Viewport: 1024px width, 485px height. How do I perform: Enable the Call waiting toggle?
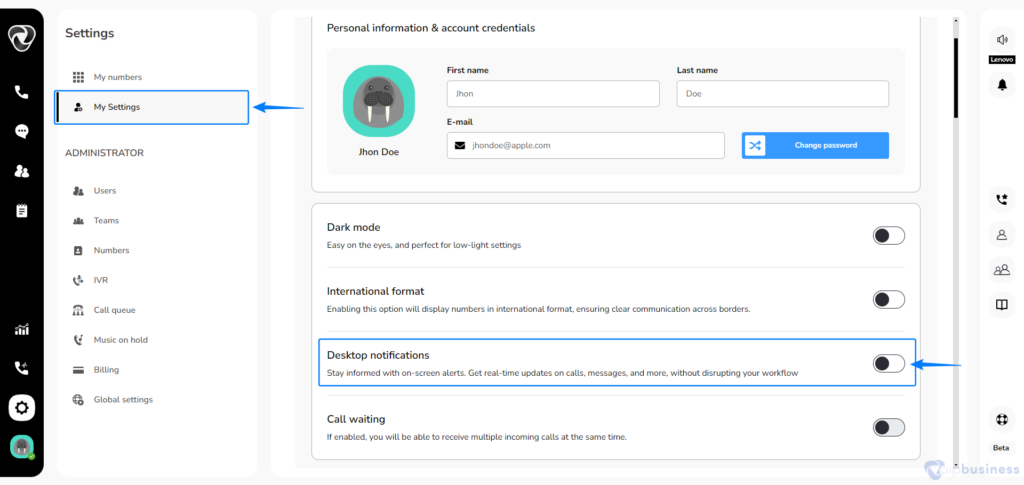click(889, 428)
